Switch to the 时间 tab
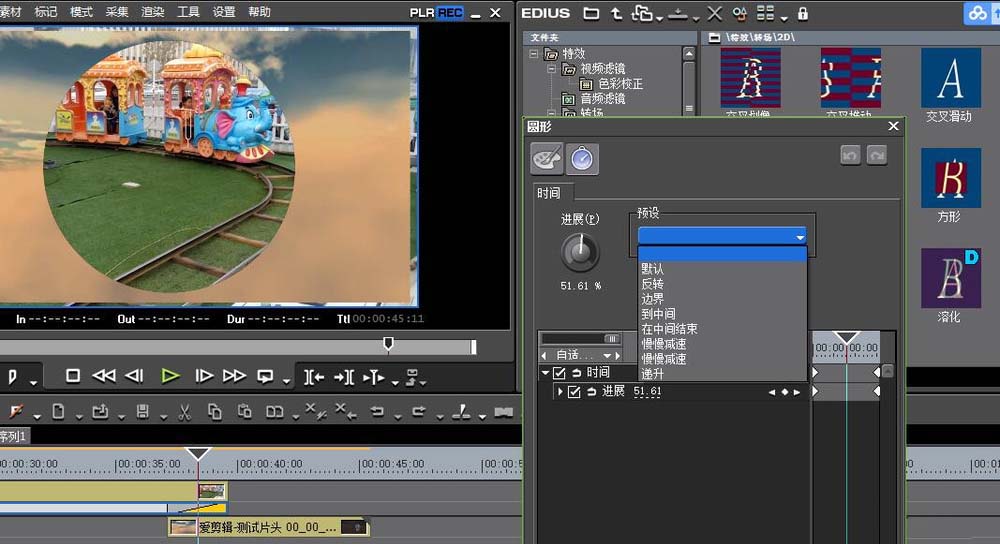 [x=552, y=193]
